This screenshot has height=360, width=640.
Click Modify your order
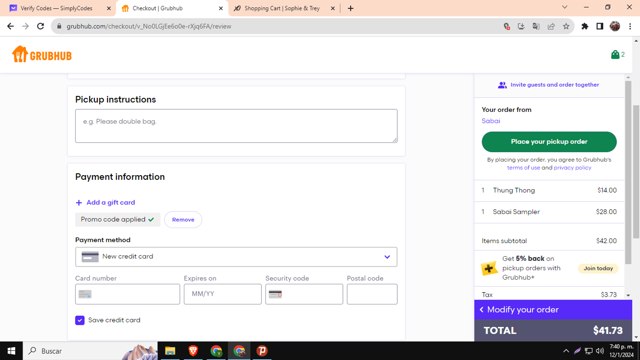pos(553,309)
